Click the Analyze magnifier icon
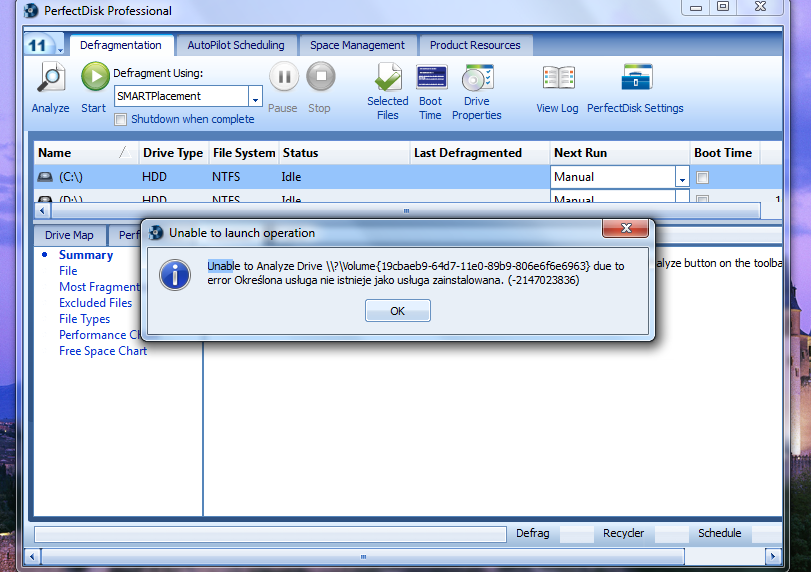The height and width of the screenshot is (572, 811). (x=51, y=79)
